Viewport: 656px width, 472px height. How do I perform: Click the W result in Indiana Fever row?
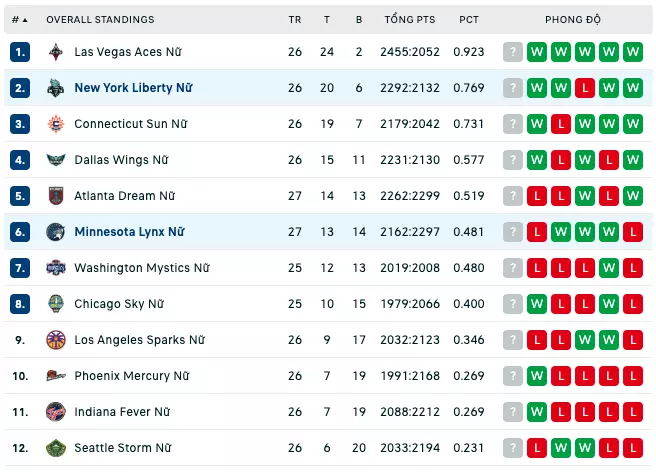(x=537, y=412)
